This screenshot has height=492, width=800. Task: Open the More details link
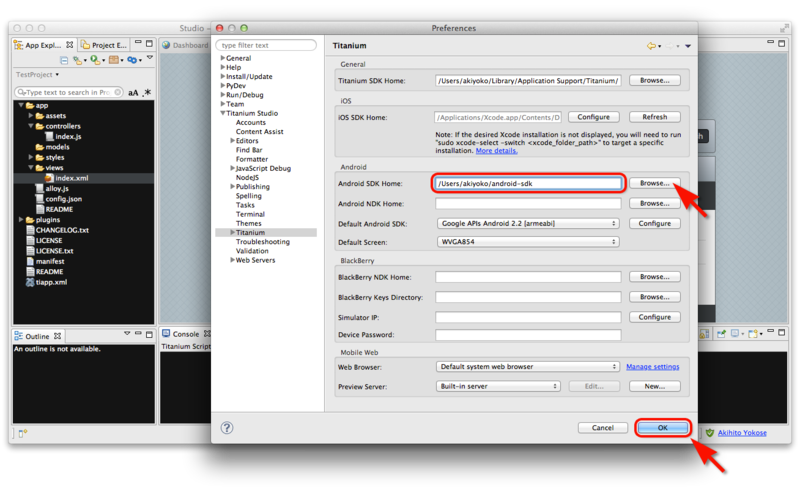pos(496,151)
